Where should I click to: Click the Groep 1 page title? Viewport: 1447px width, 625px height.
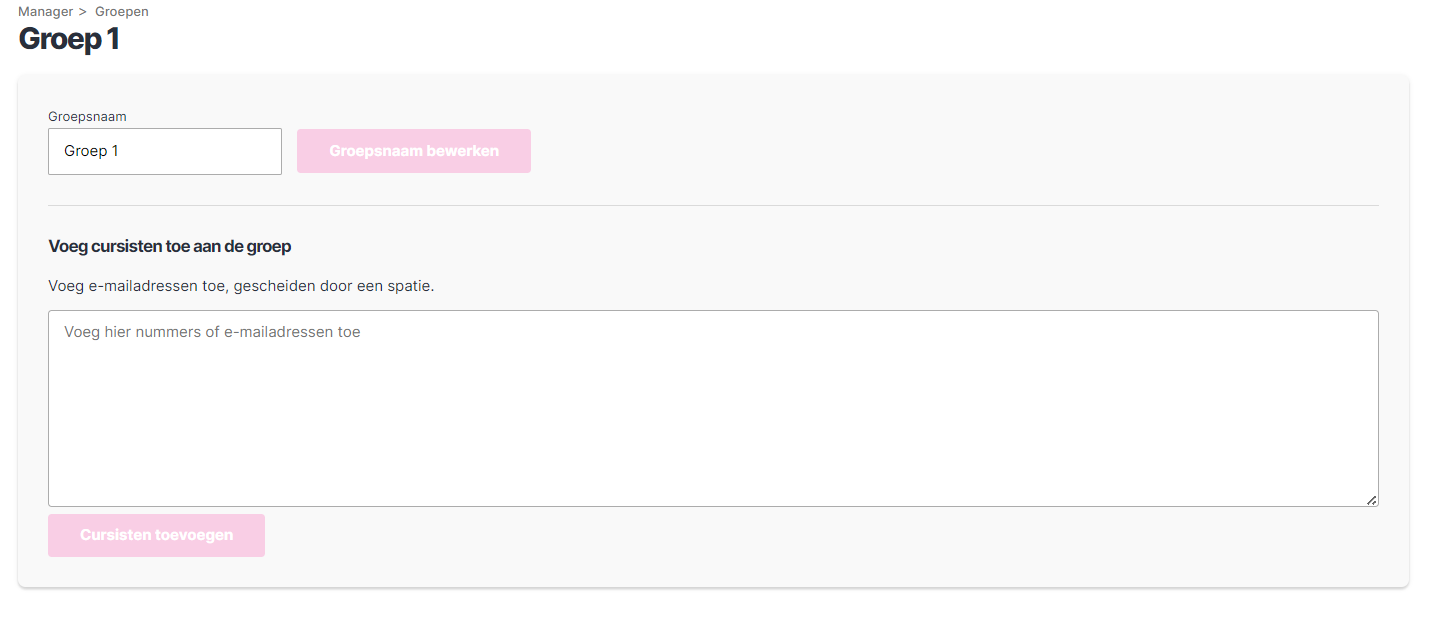point(69,39)
